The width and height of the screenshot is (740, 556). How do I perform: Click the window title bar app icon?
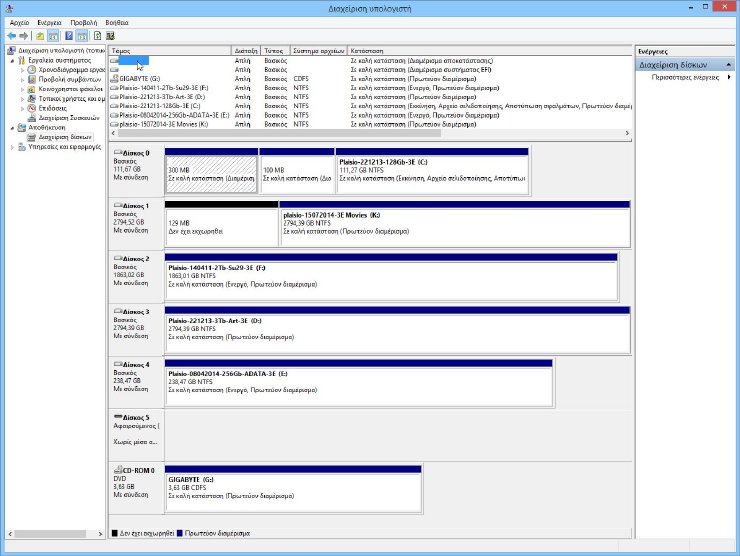point(9,8)
